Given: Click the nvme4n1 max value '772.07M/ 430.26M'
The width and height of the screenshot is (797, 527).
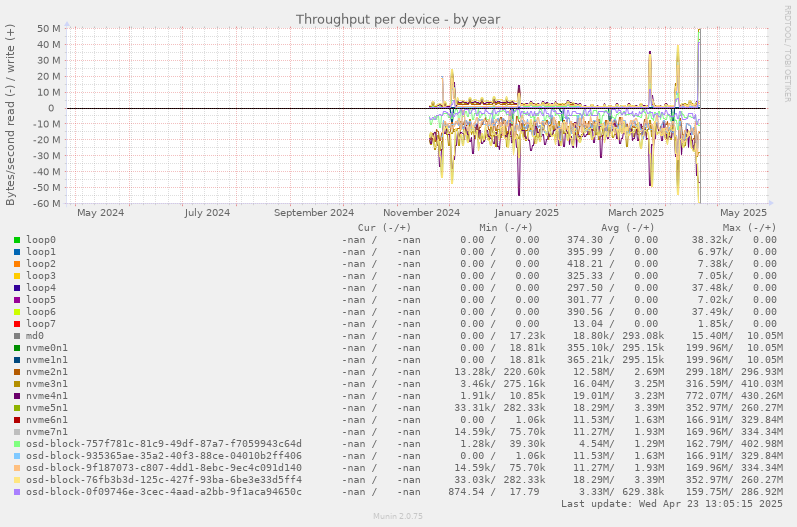Looking at the screenshot, I should click(737, 396).
